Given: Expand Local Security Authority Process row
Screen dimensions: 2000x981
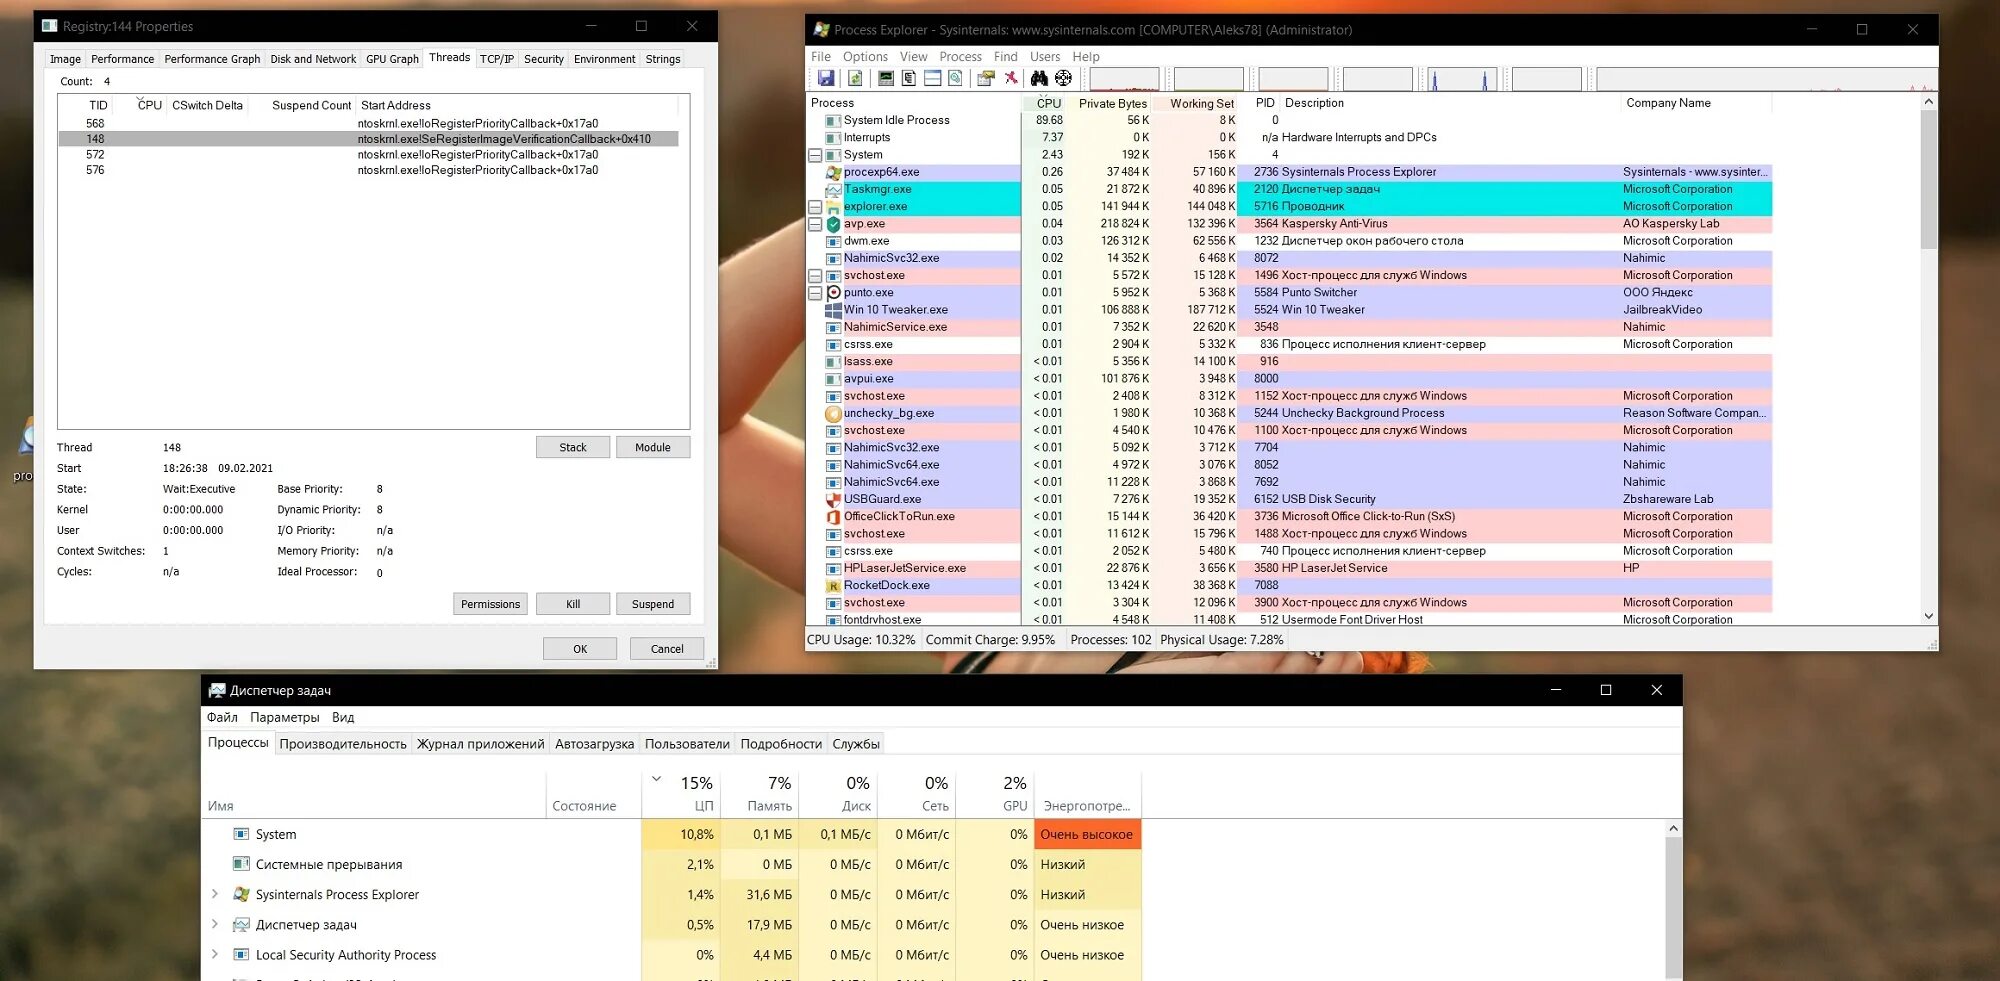Looking at the screenshot, I should coord(215,955).
